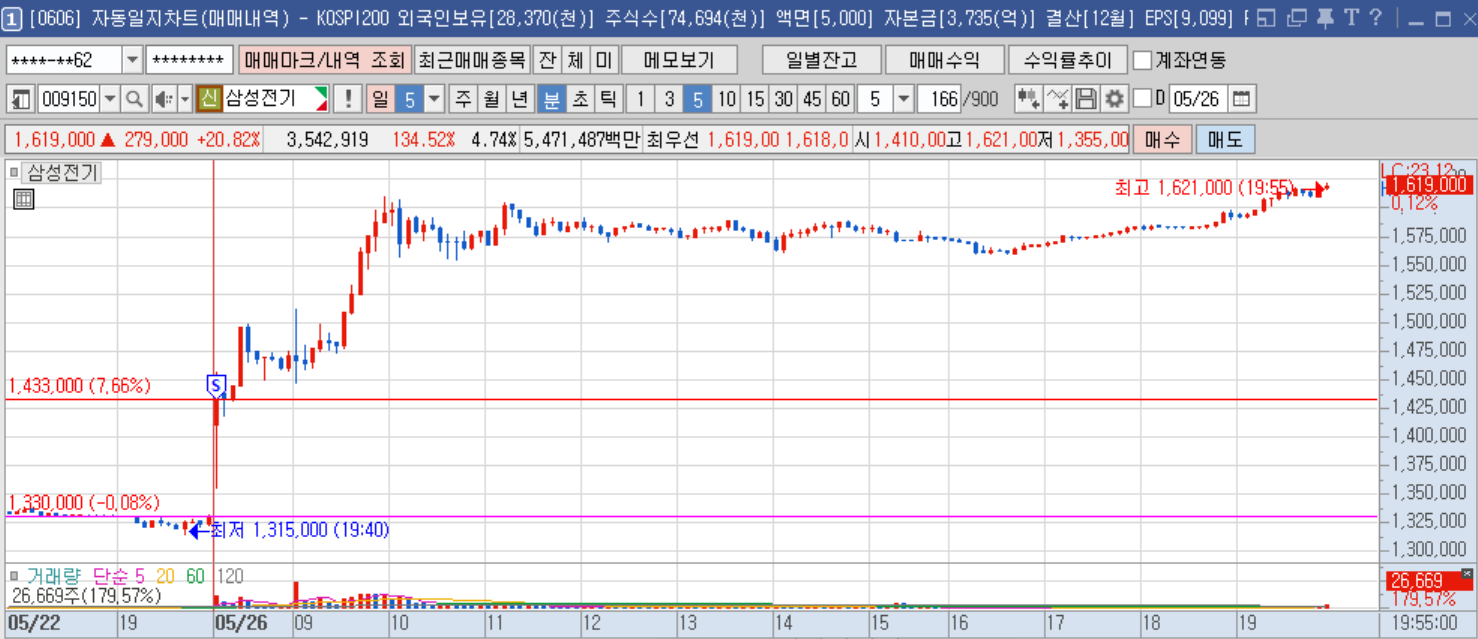Select the 체 tab button

coord(575,60)
